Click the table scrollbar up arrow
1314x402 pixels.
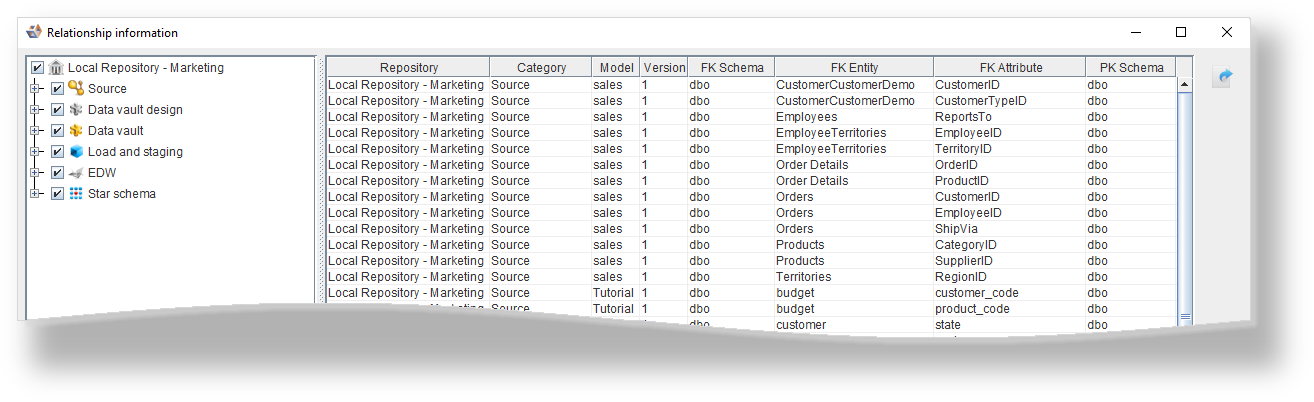click(x=1184, y=85)
